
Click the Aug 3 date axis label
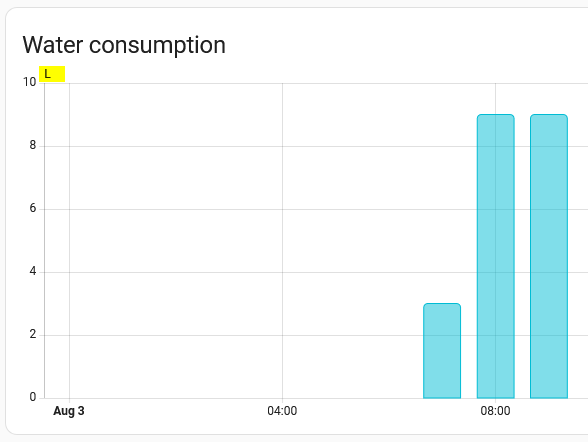[x=69, y=411]
